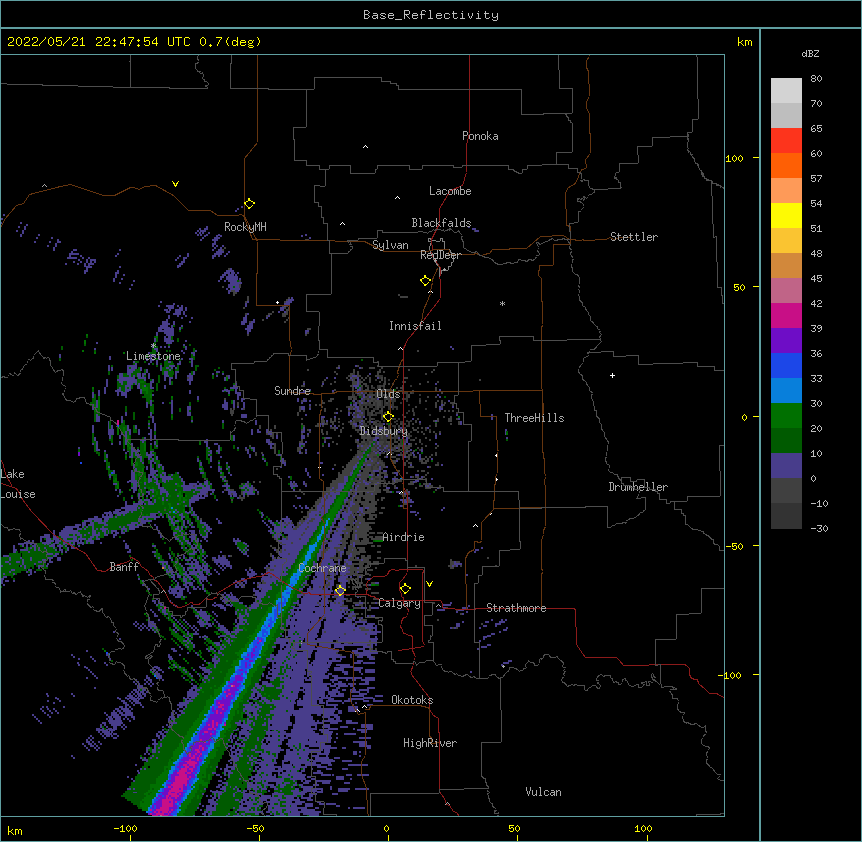Select the Olds label

coord(388,394)
